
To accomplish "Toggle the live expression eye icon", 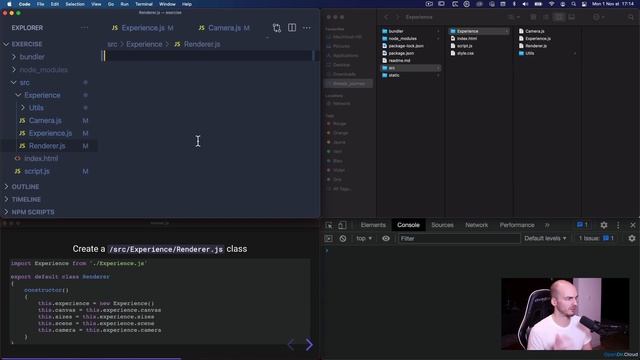I will pyautogui.click(x=386, y=238).
